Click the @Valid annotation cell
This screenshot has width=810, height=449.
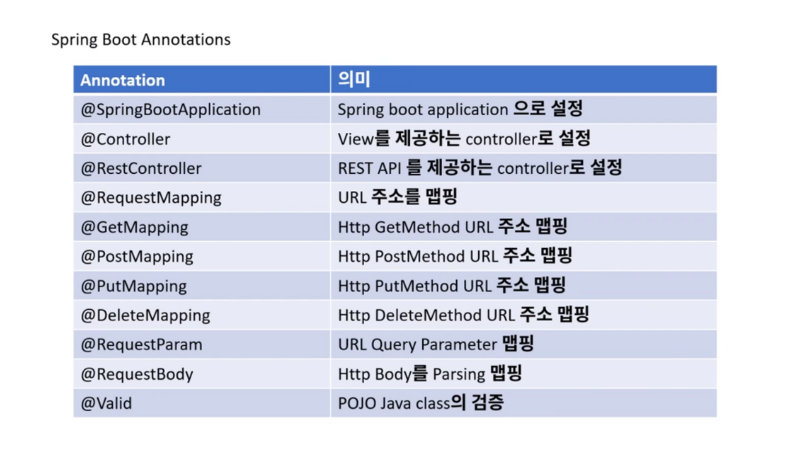[201, 403]
